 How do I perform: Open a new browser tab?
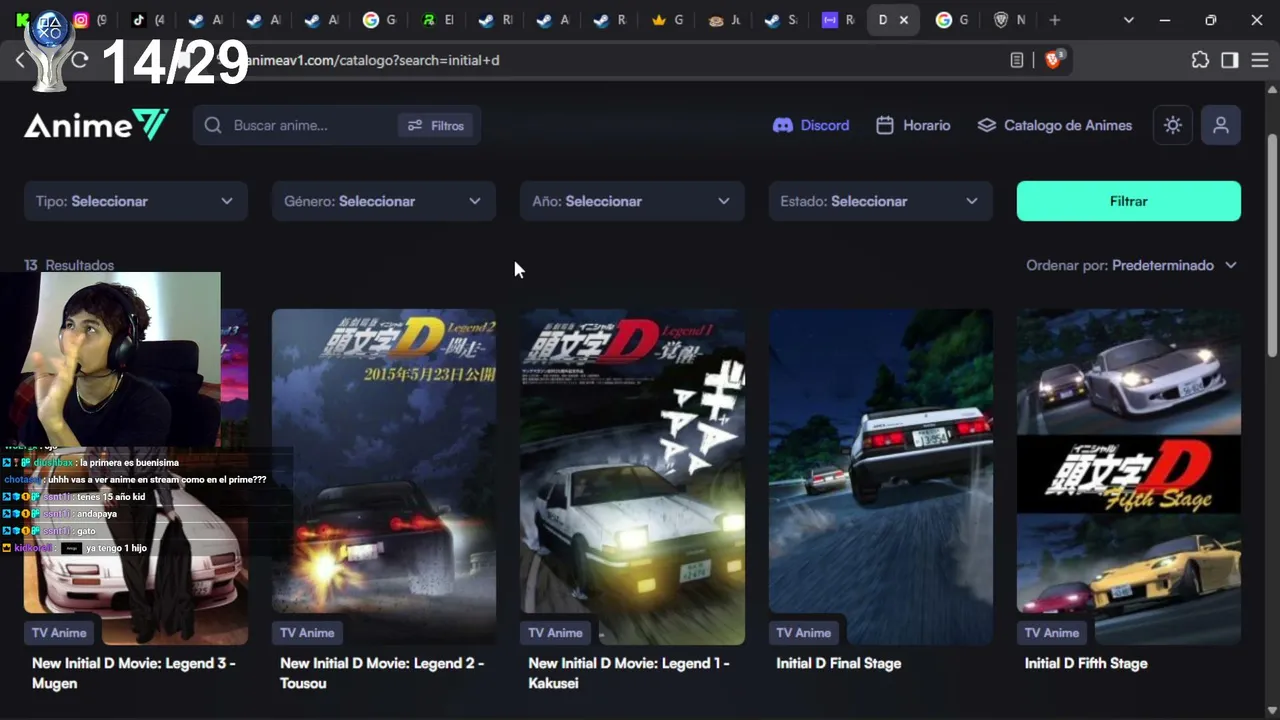click(1054, 20)
